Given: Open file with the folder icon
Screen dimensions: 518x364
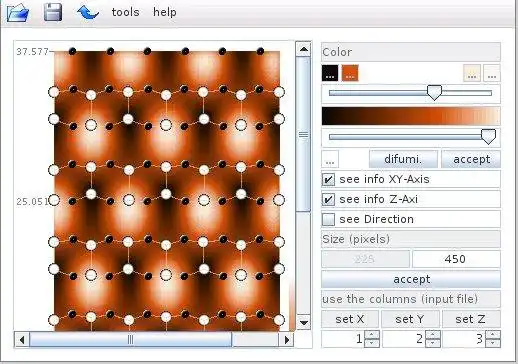Looking at the screenshot, I should [x=18, y=12].
